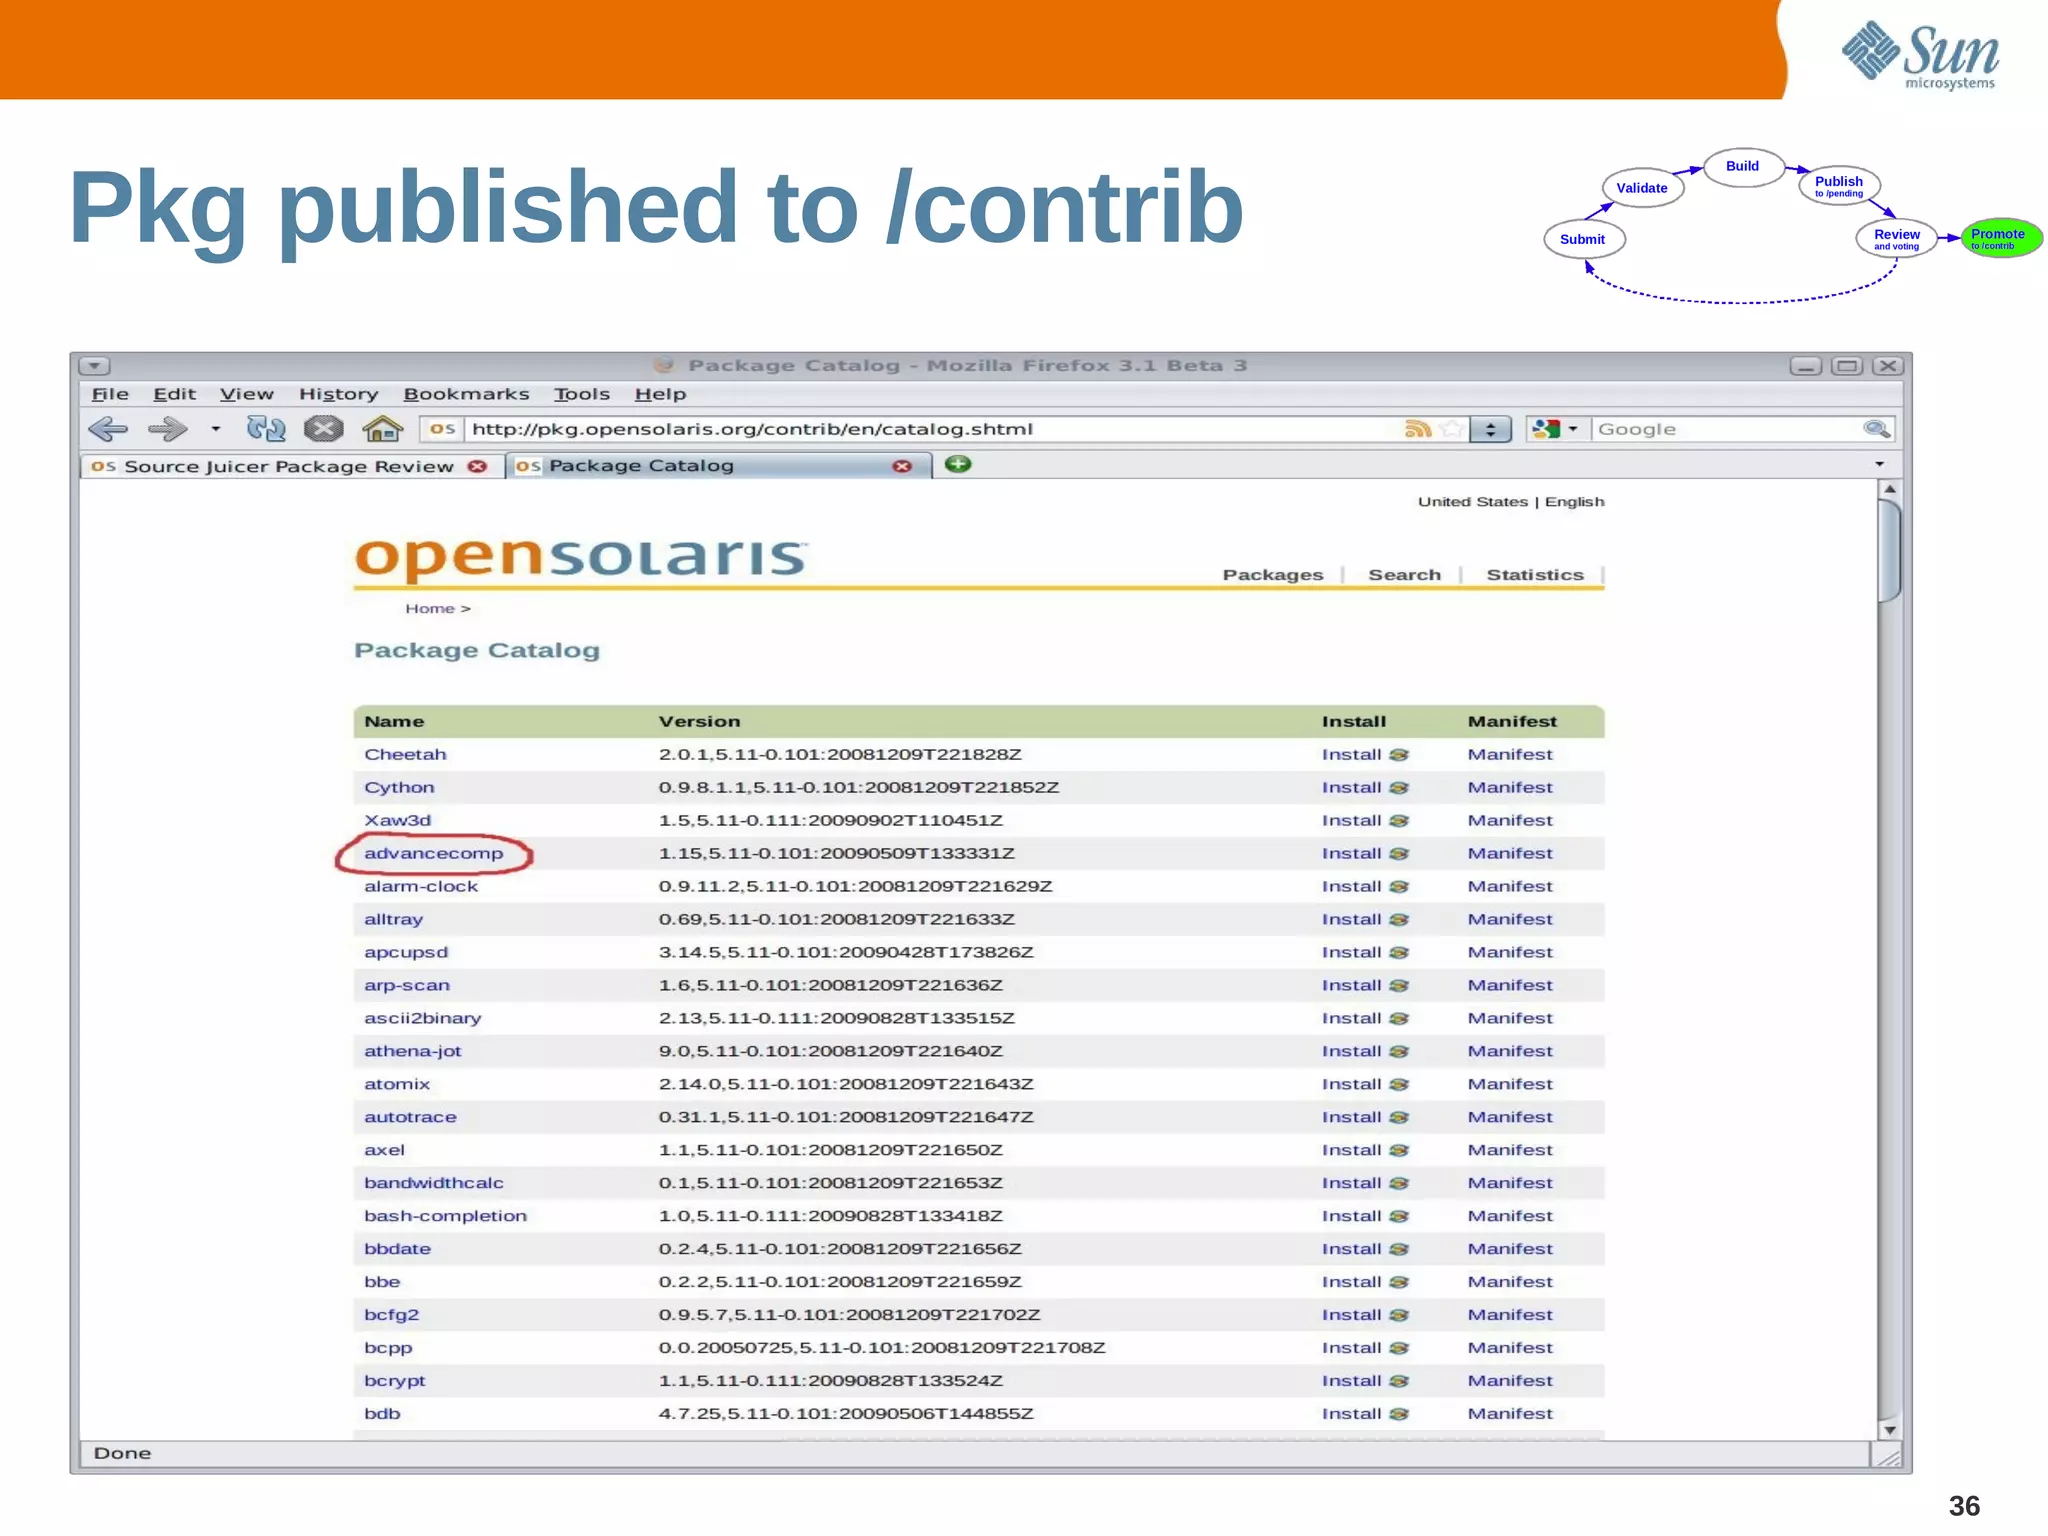Open the Cython package link
Viewport: 2048px width, 1536px height.
point(399,787)
